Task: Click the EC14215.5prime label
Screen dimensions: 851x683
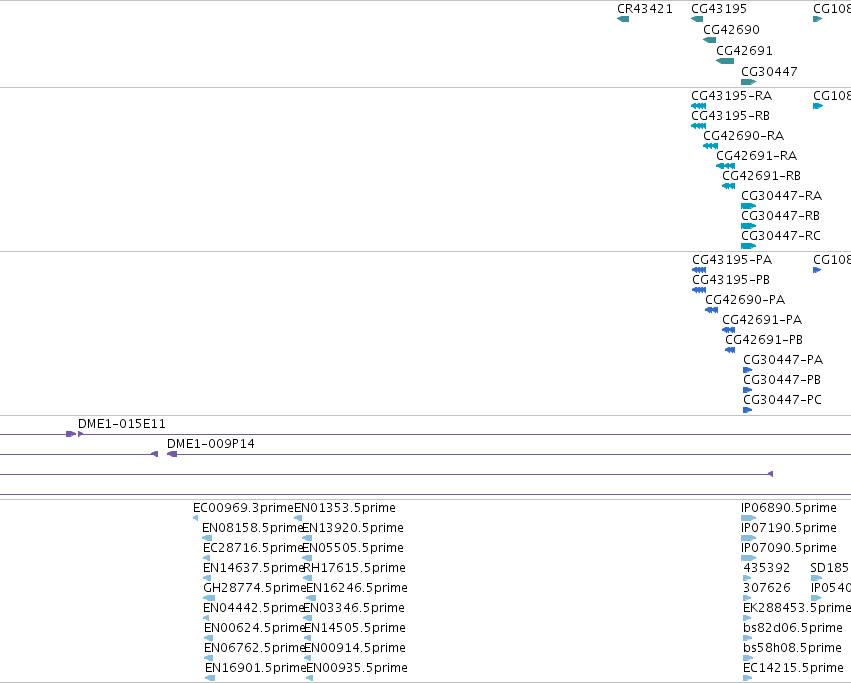Action: 793,668
